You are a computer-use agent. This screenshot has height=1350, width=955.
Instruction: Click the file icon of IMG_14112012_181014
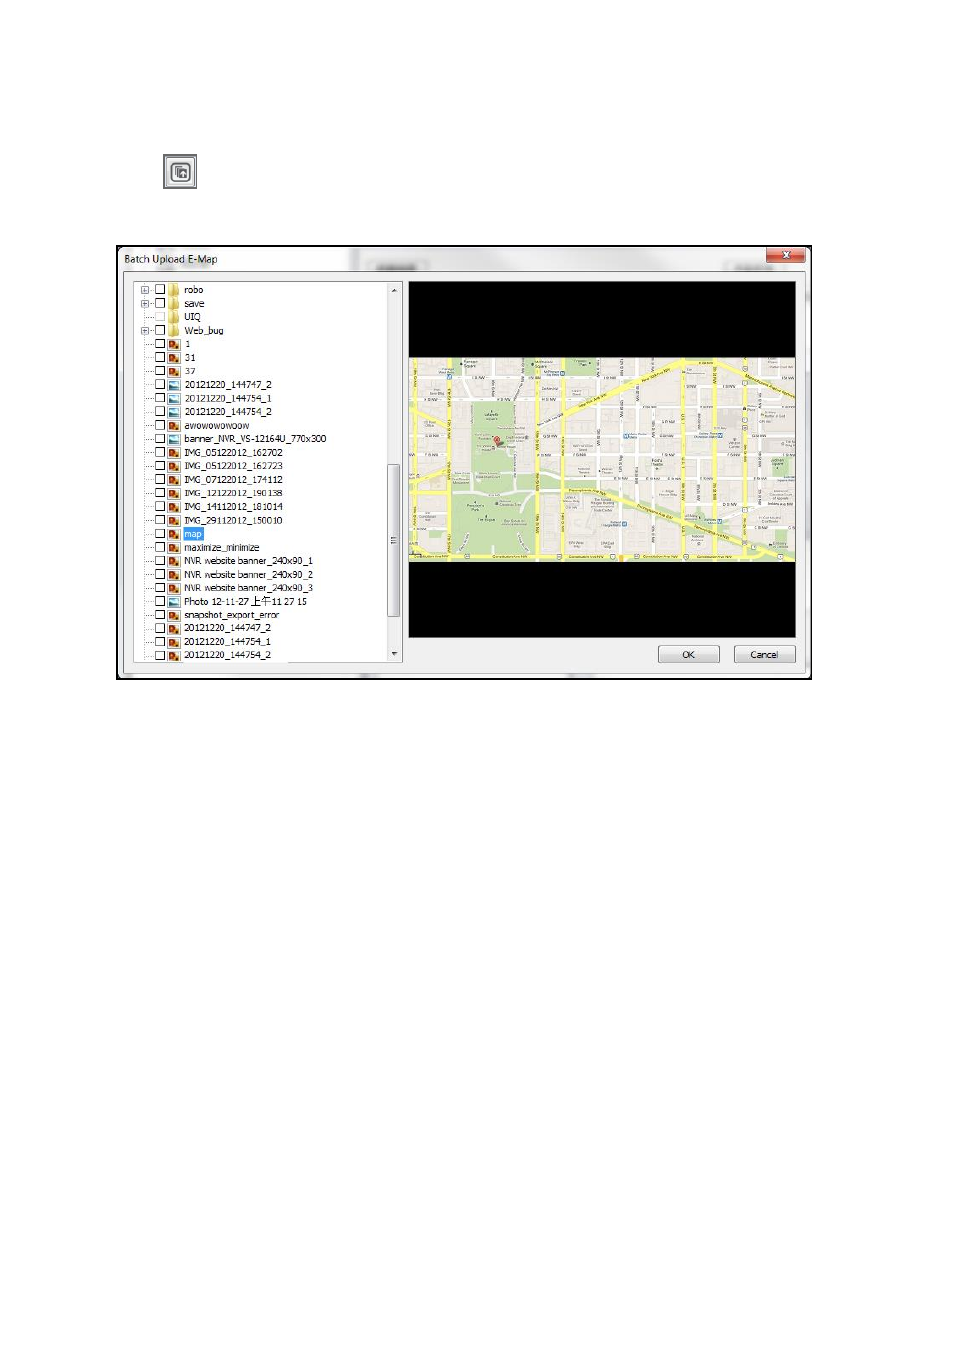click(174, 507)
